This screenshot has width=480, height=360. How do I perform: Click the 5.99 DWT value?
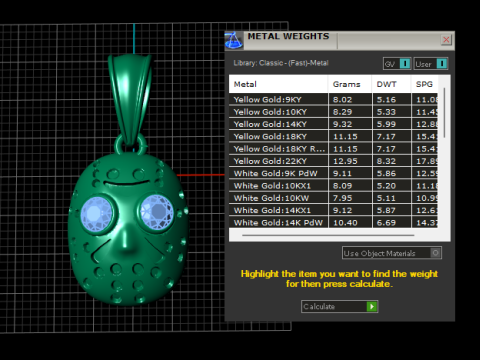(x=386, y=124)
